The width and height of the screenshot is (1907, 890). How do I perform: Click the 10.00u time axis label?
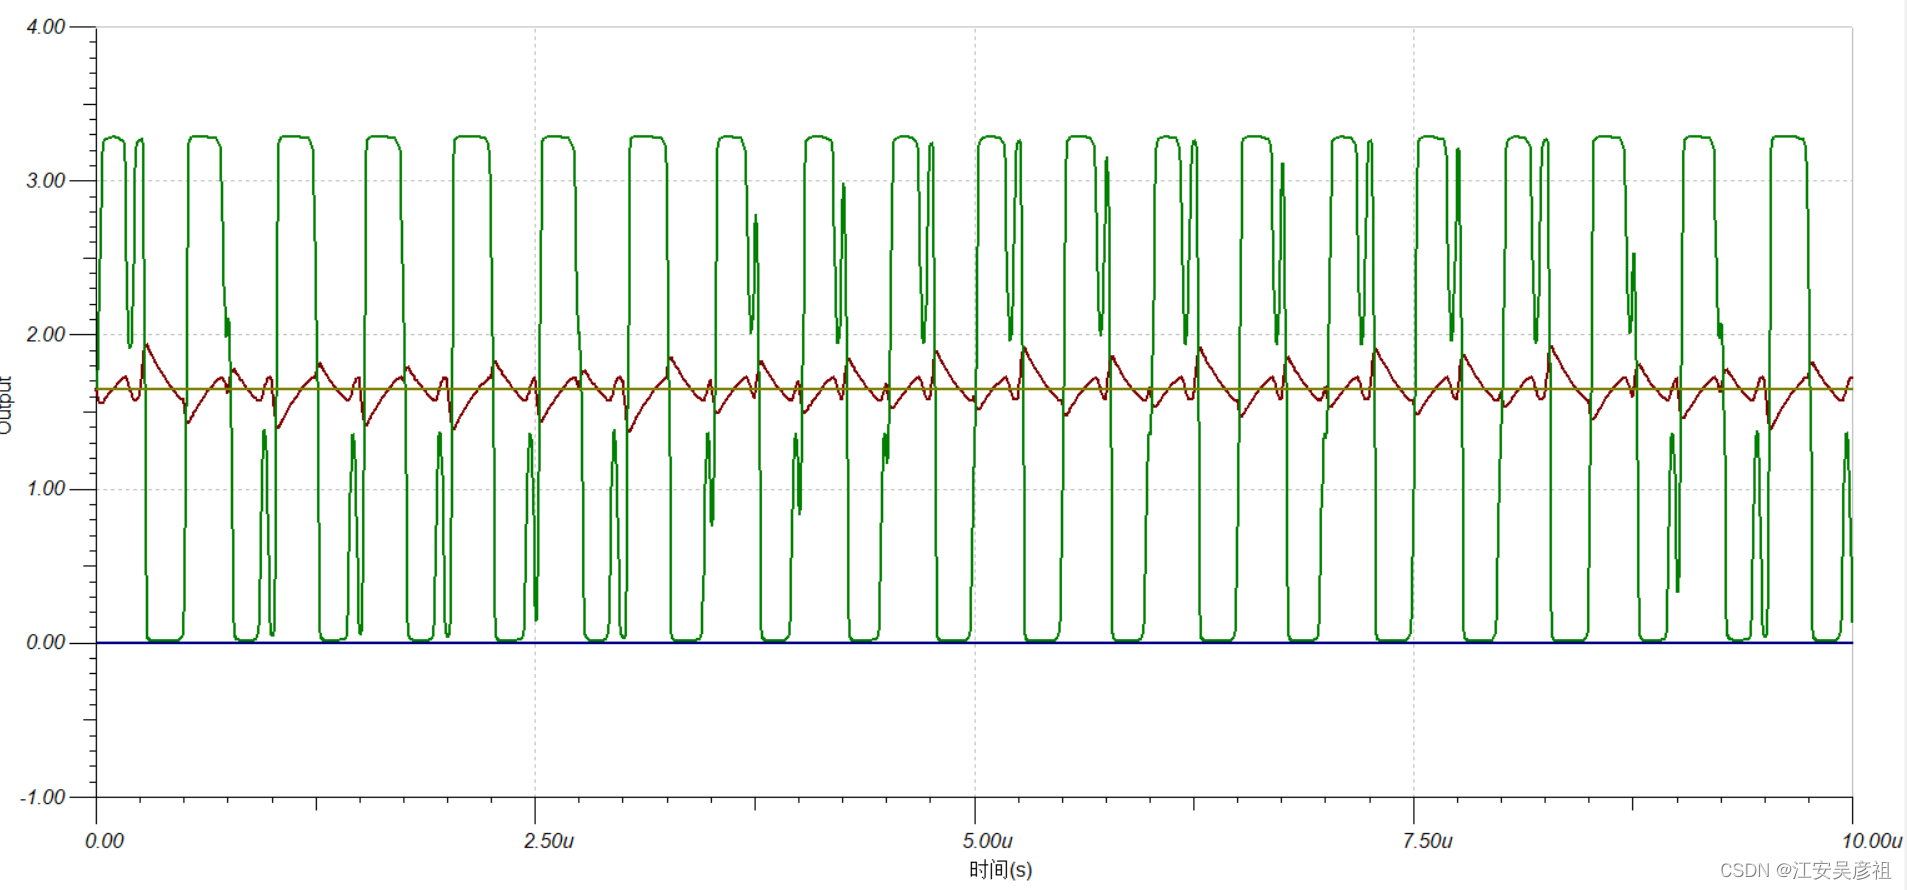[x=1872, y=841]
